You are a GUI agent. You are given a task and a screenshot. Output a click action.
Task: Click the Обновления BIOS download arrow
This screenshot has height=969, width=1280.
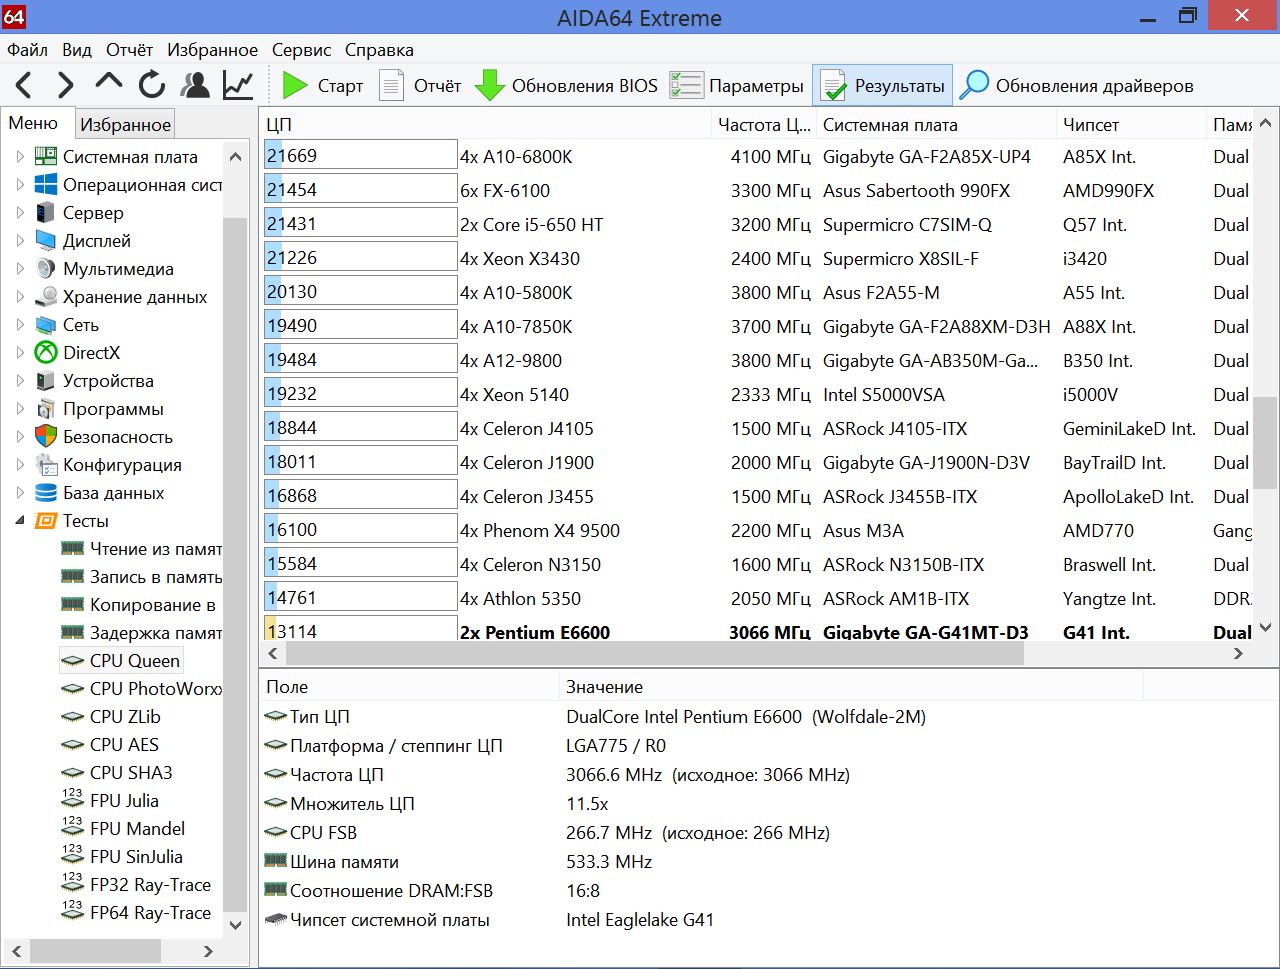click(490, 85)
